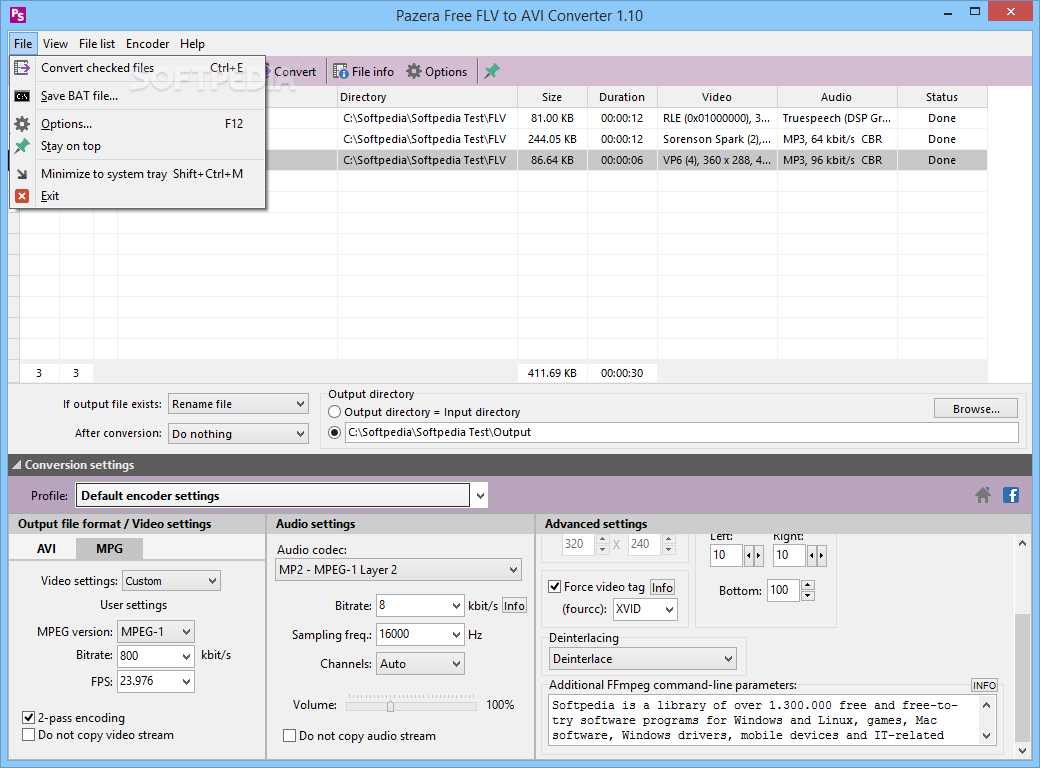Screen dimensions: 1040x768
Task: Open the home page house icon
Action: point(983,495)
